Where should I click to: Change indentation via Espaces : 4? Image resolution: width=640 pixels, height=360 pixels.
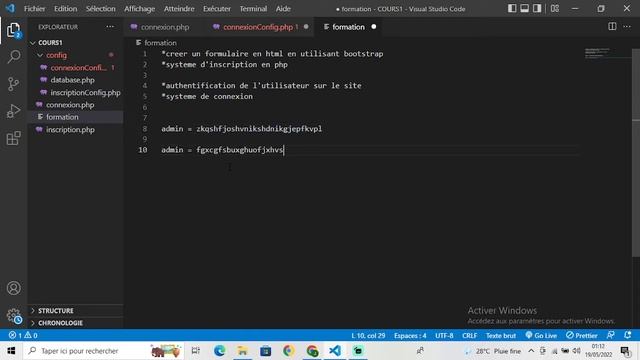pyautogui.click(x=410, y=335)
